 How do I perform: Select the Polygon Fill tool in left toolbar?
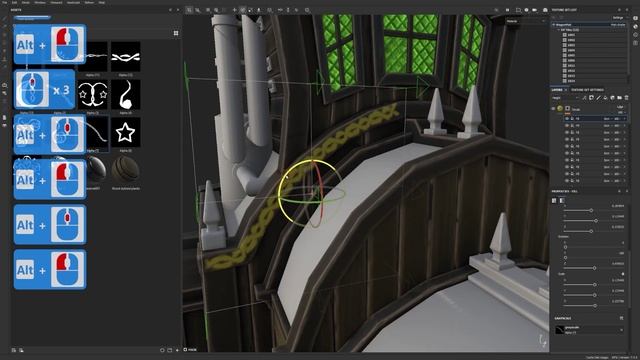(4, 43)
